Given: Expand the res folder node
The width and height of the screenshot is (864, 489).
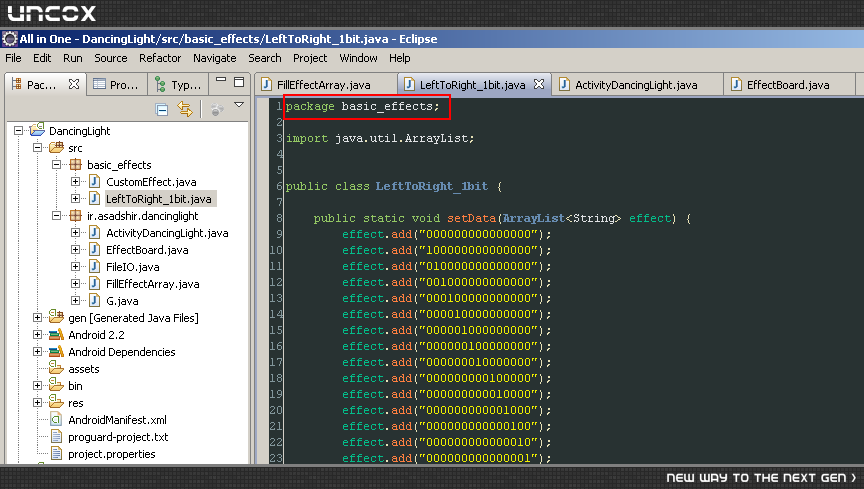Looking at the screenshot, I should 37,403.
